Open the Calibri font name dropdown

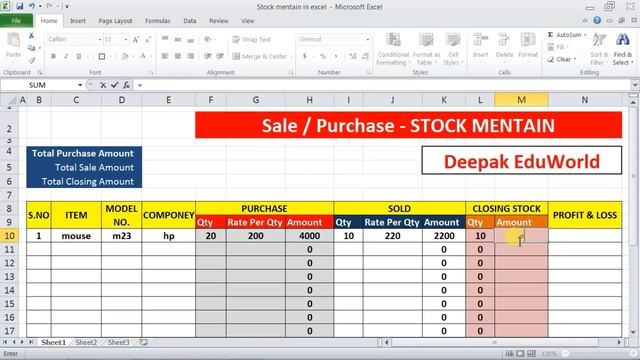pyautogui.click(x=100, y=40)
